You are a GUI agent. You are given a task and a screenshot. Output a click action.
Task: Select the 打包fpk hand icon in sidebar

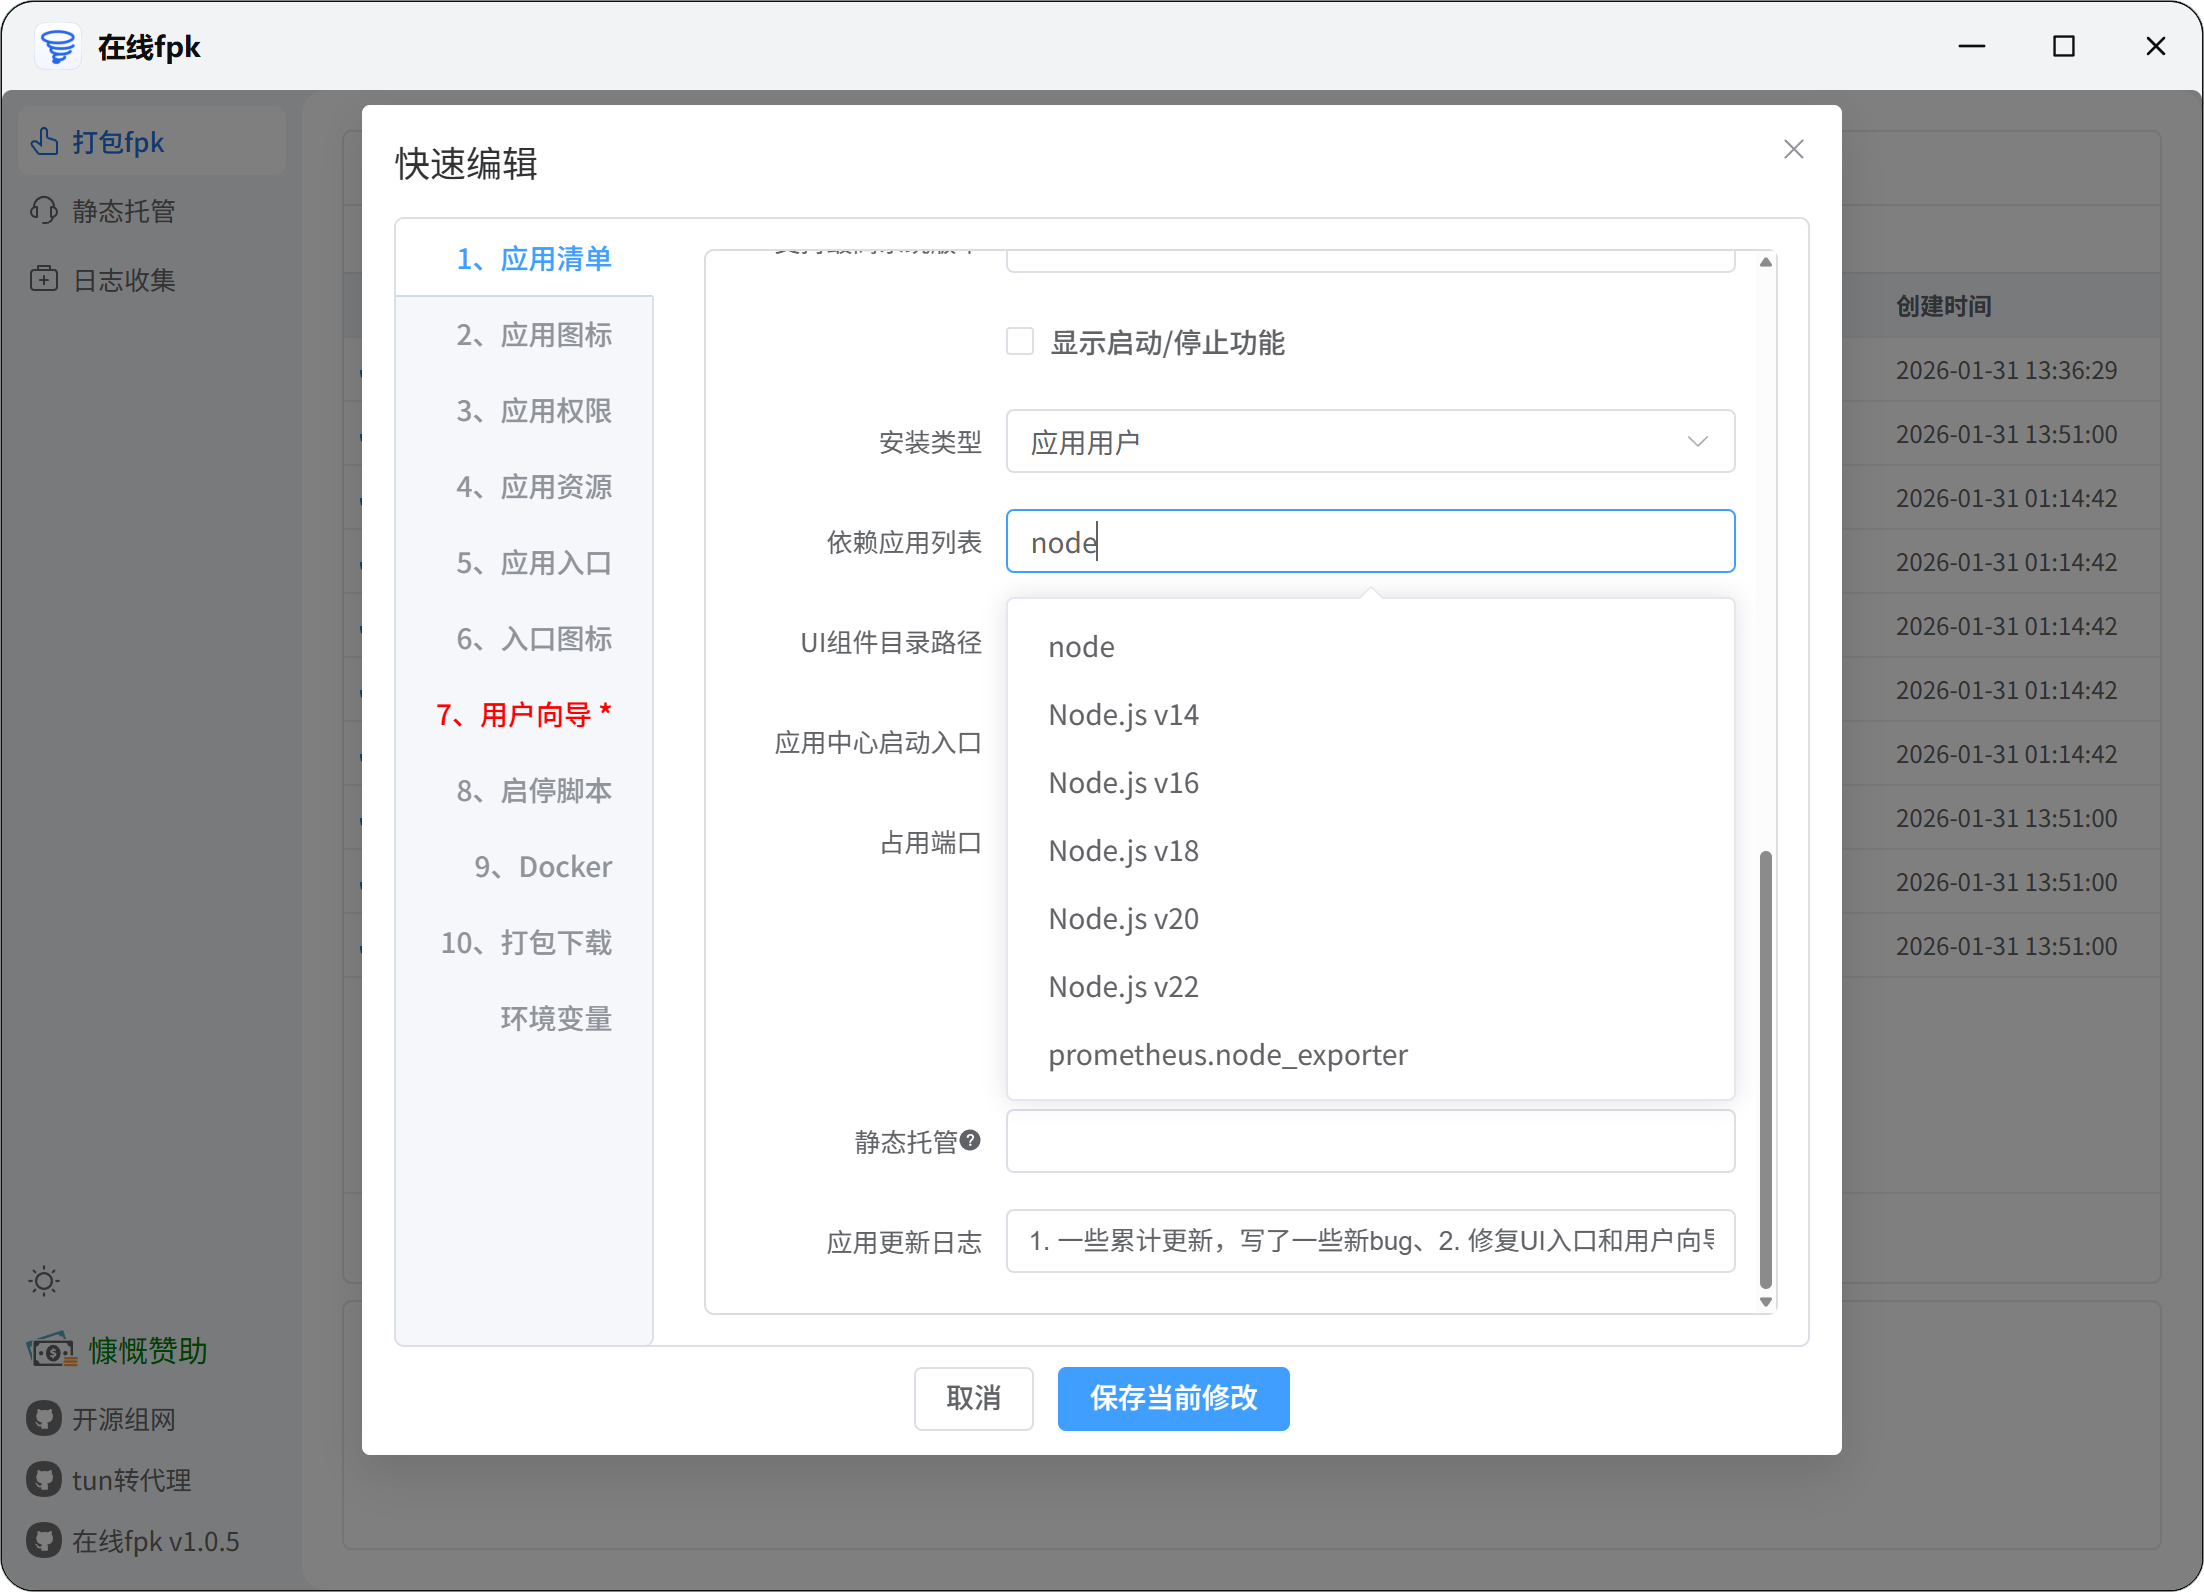point(44,141)
